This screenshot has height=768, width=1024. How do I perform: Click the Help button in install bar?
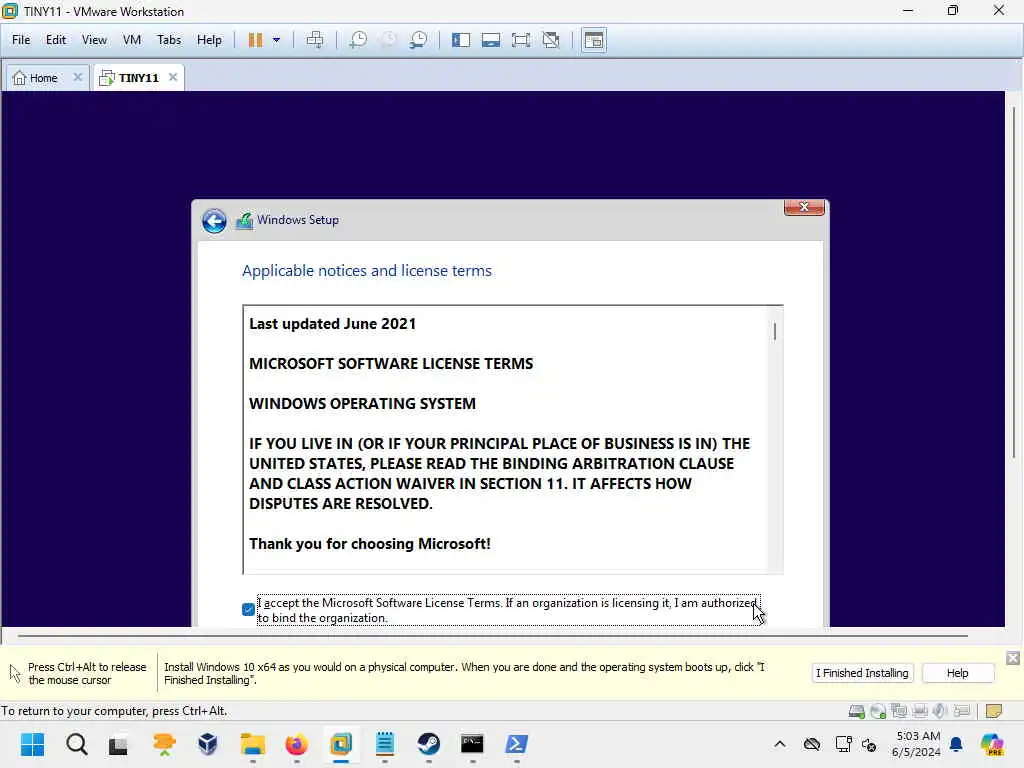point(957,673)
